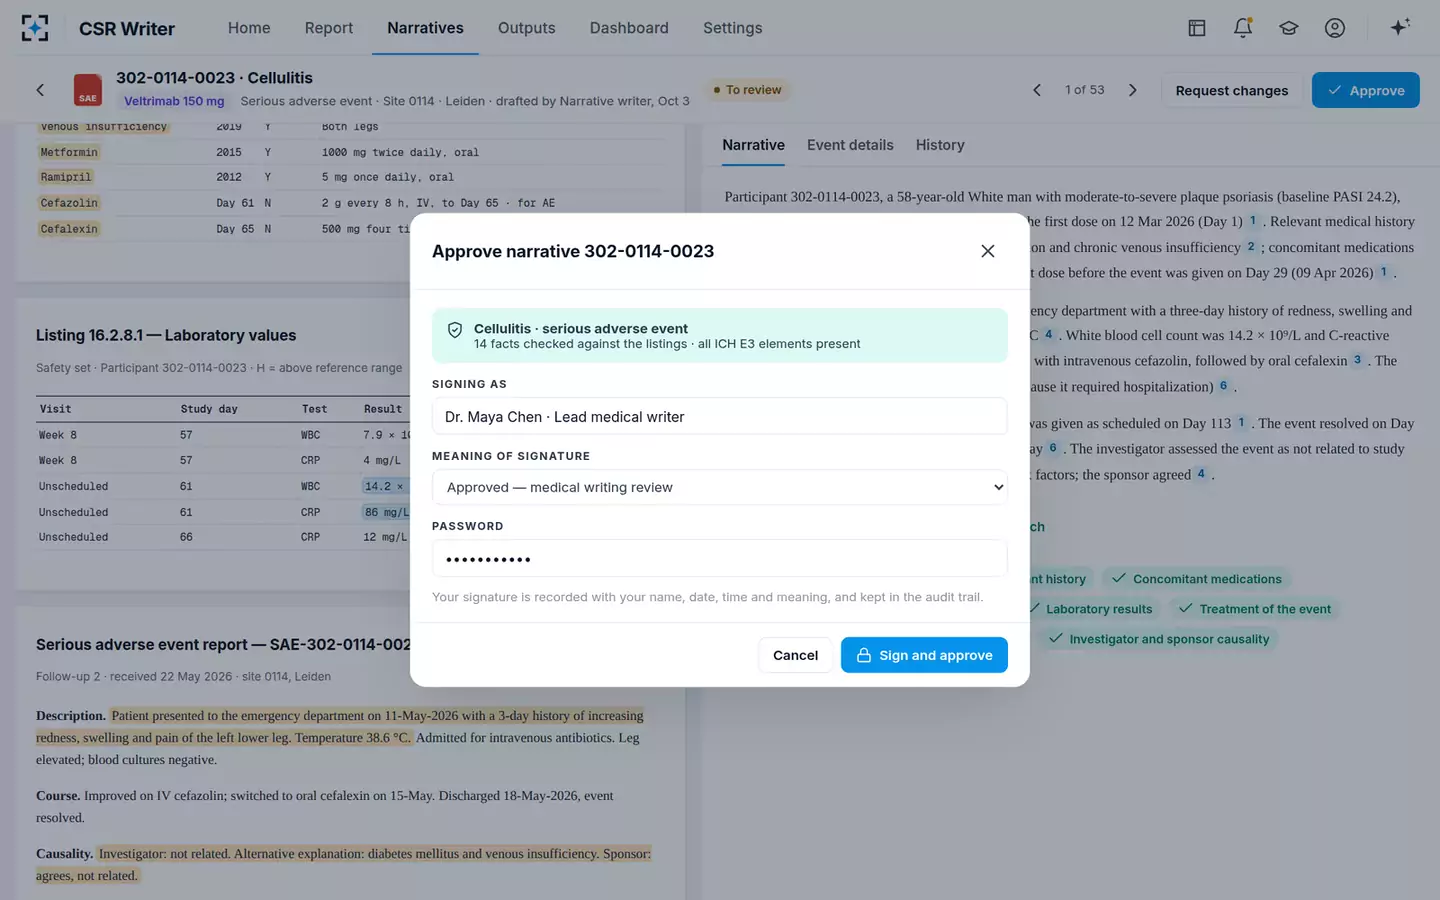1440x900 pixels.
Task: Switch to the Narrative tab
Action: pos(754,145)
